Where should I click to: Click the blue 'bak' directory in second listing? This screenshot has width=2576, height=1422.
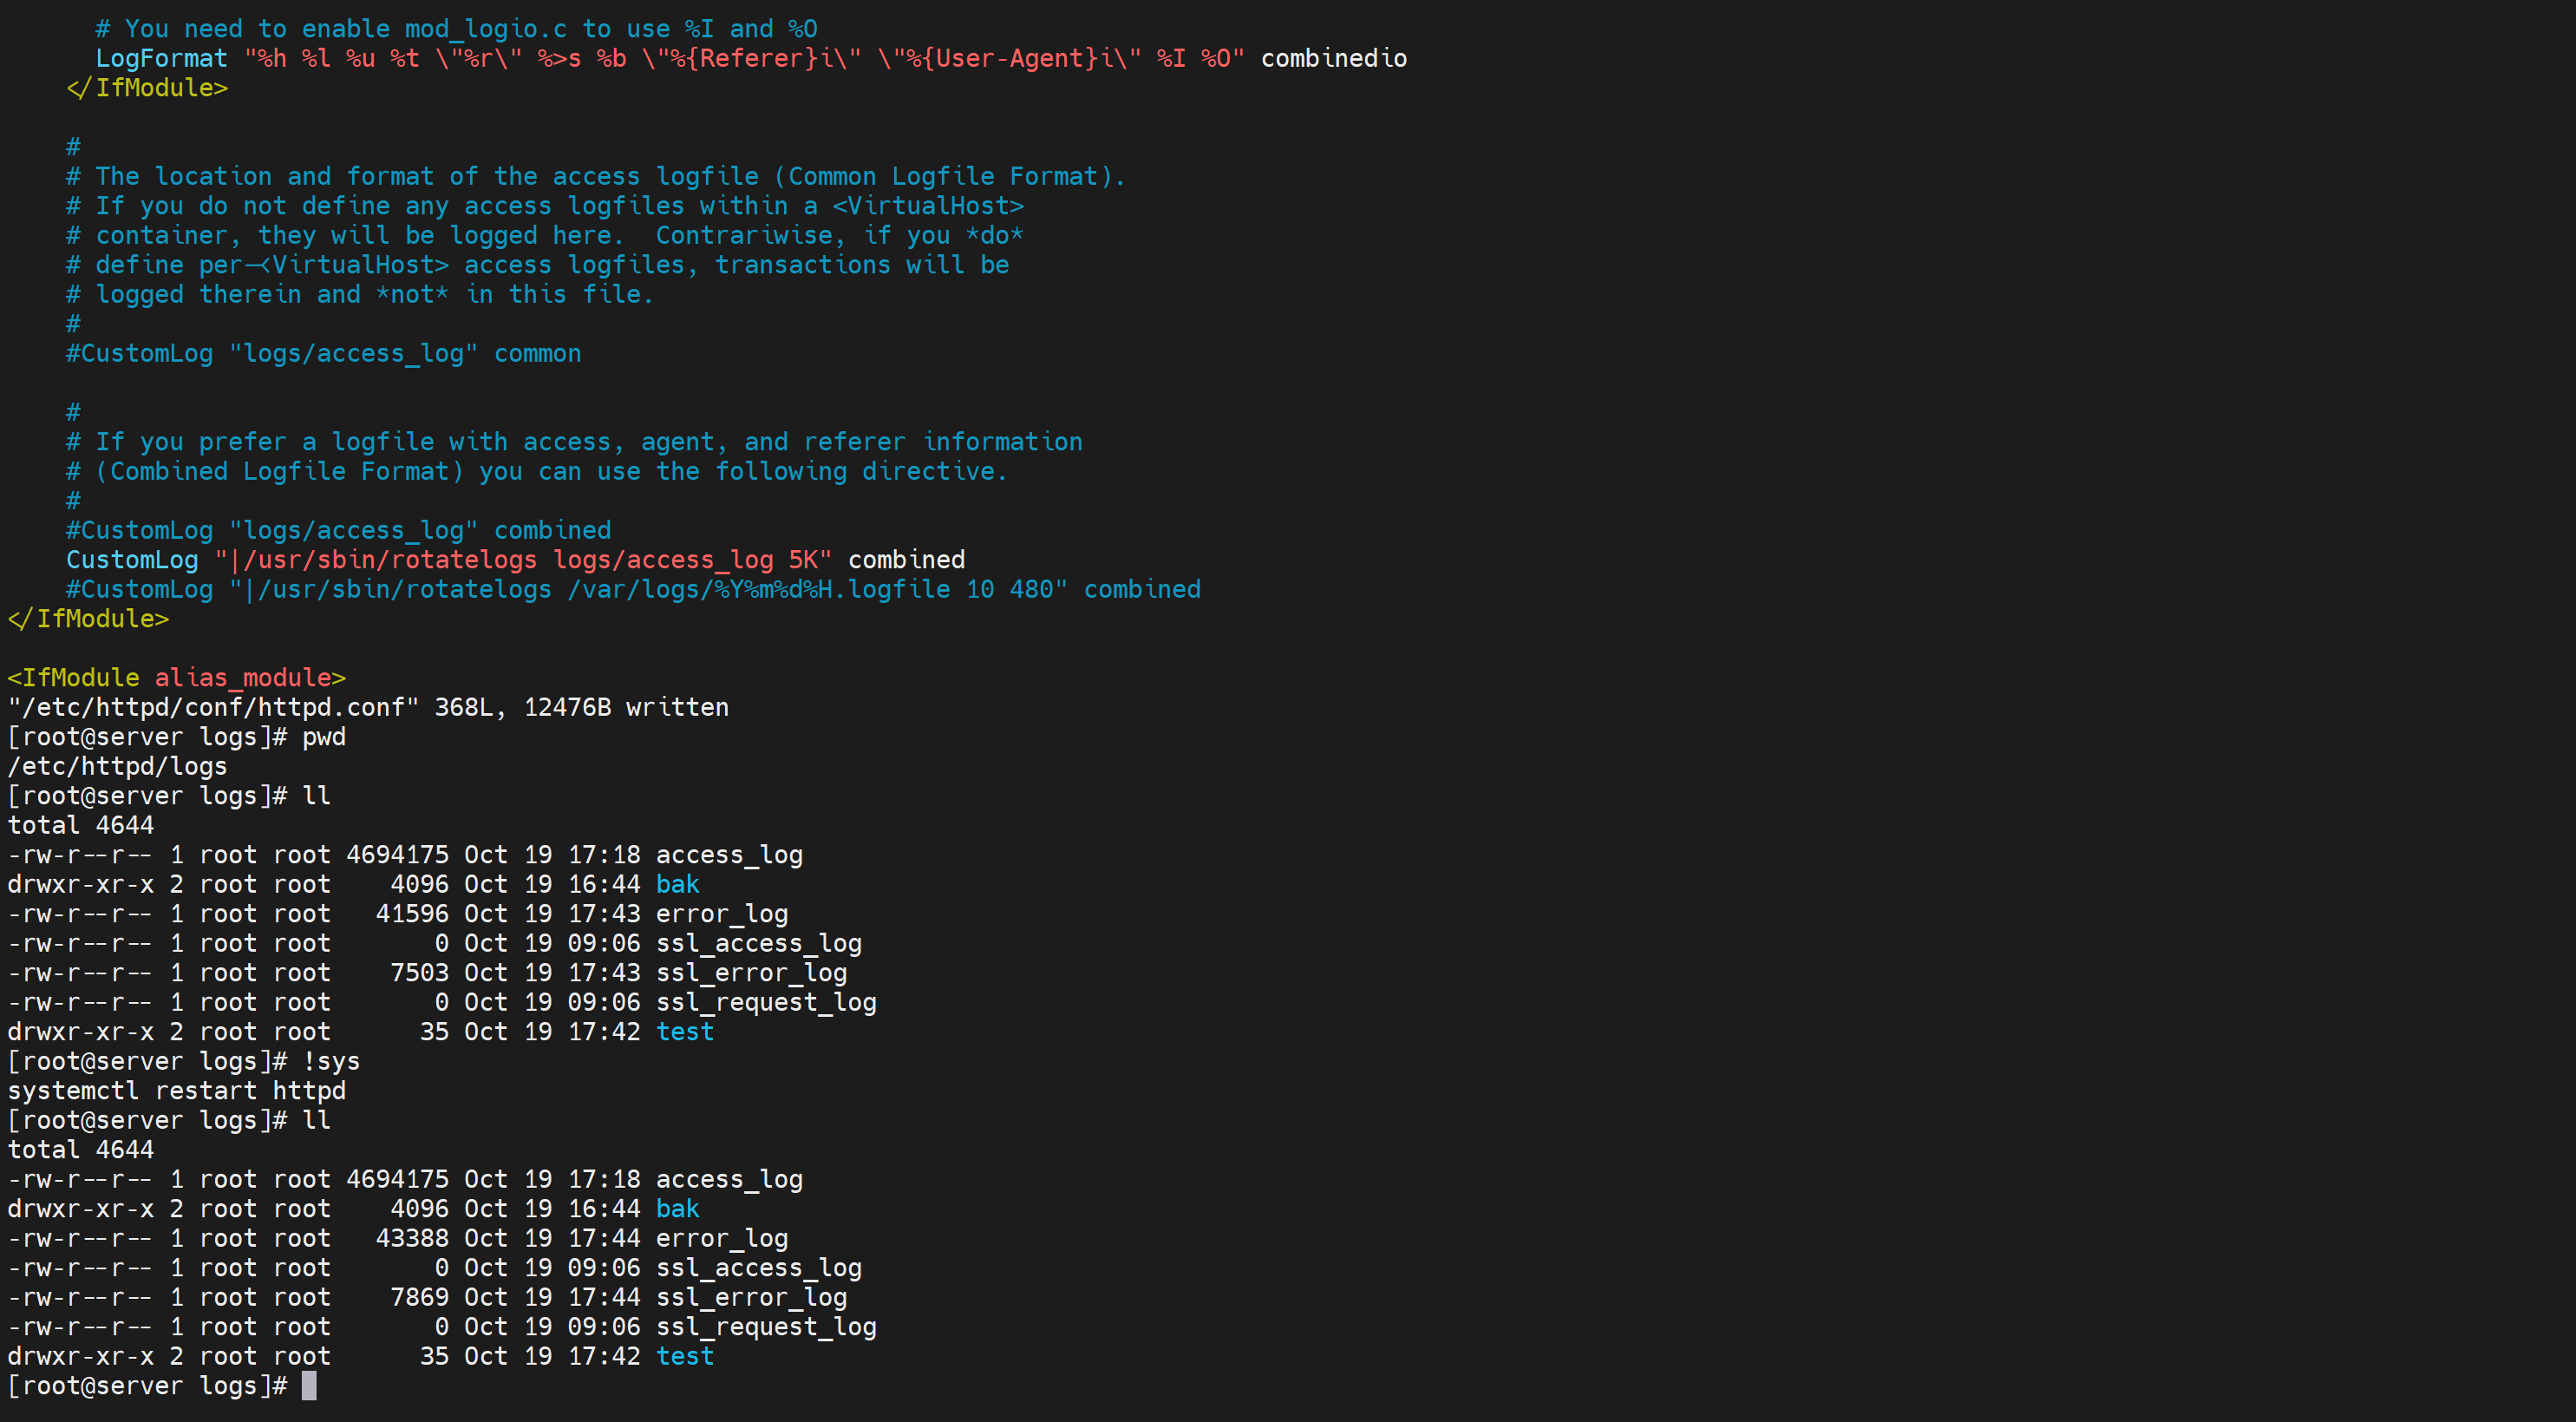tap(677, 1208)
